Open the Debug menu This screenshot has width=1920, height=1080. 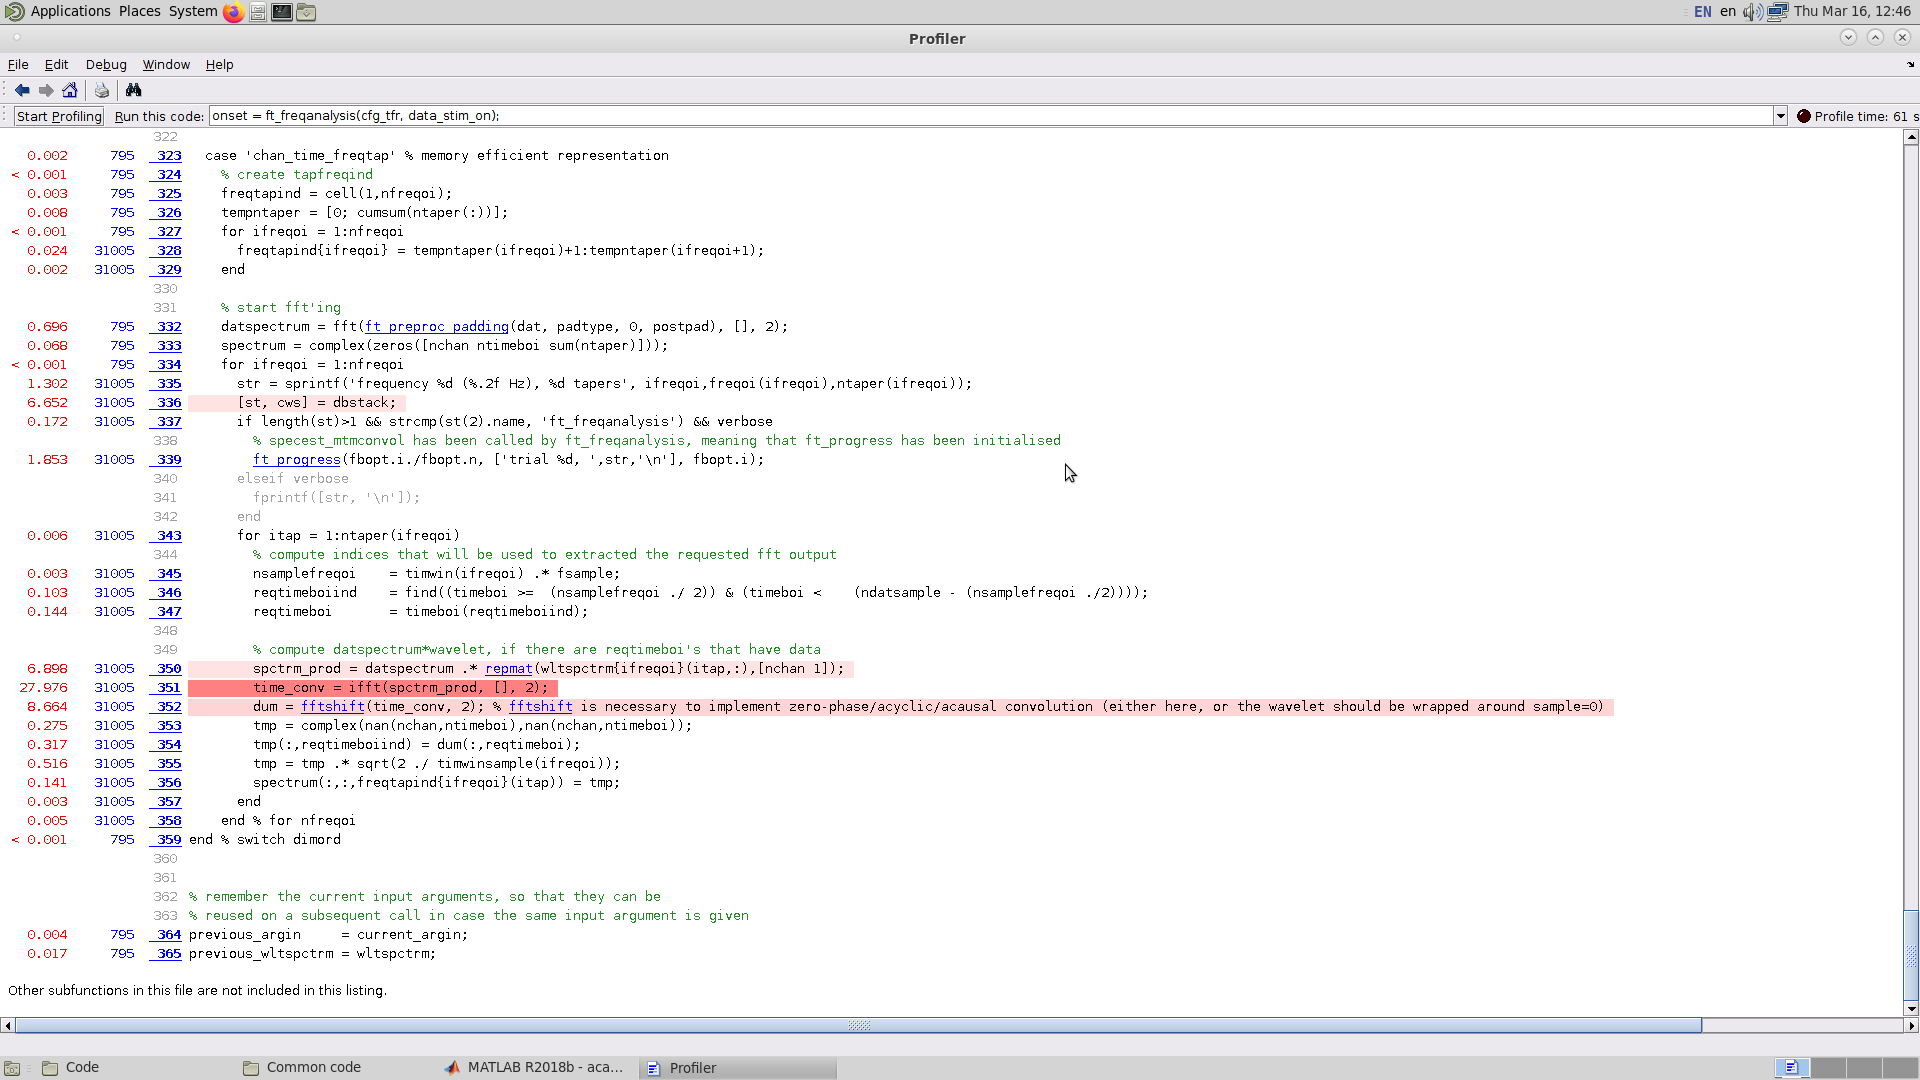click(106, 65)
